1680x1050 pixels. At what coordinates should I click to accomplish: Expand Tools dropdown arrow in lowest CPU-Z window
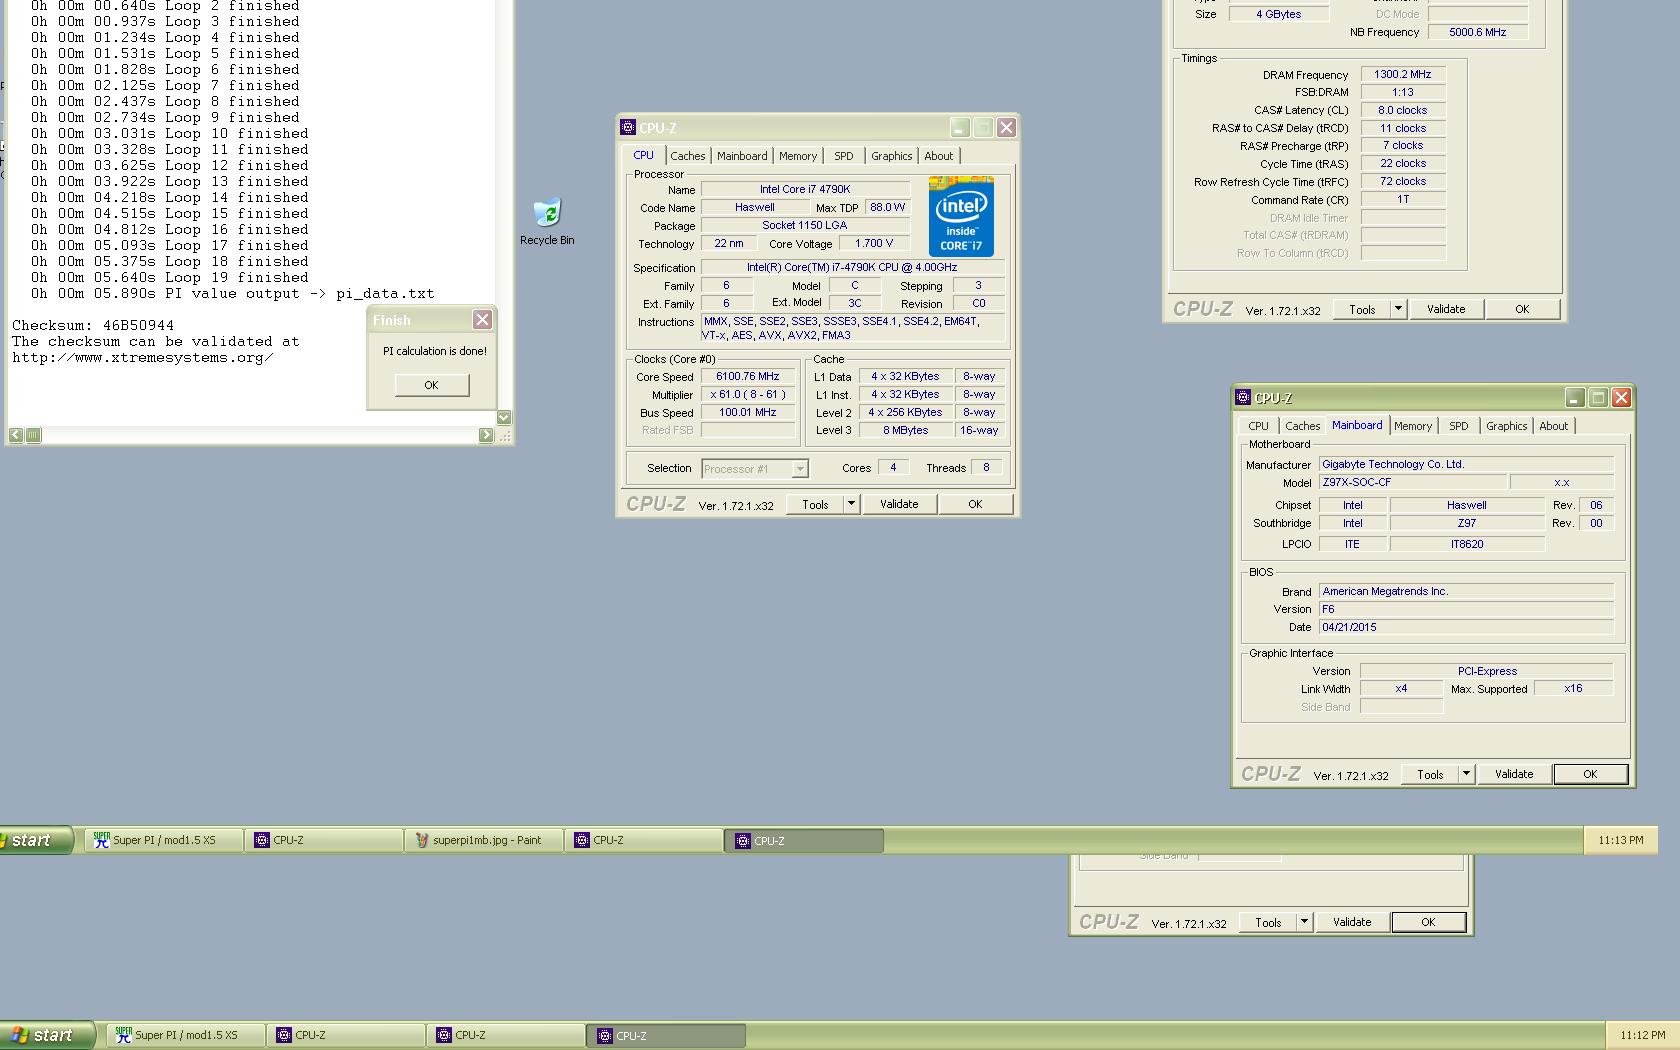click(x=1305, y=922)
